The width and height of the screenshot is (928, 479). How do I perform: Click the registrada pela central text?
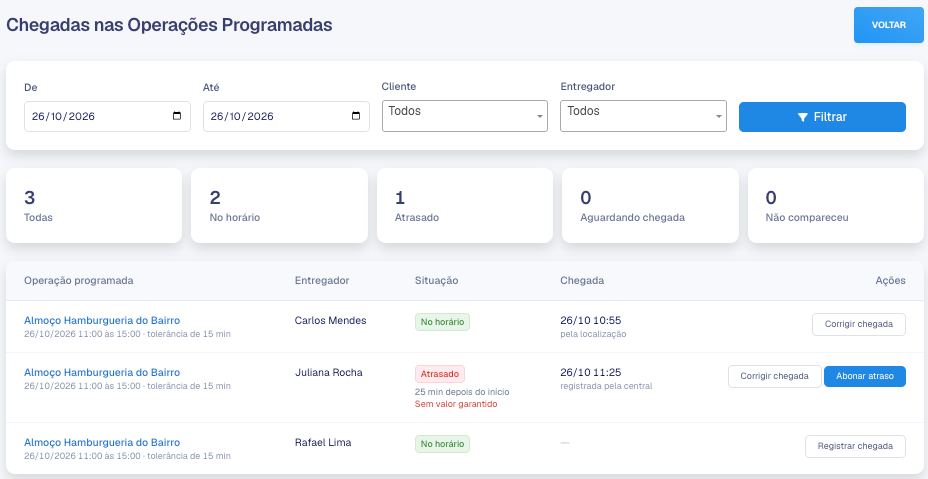point(606,386)
